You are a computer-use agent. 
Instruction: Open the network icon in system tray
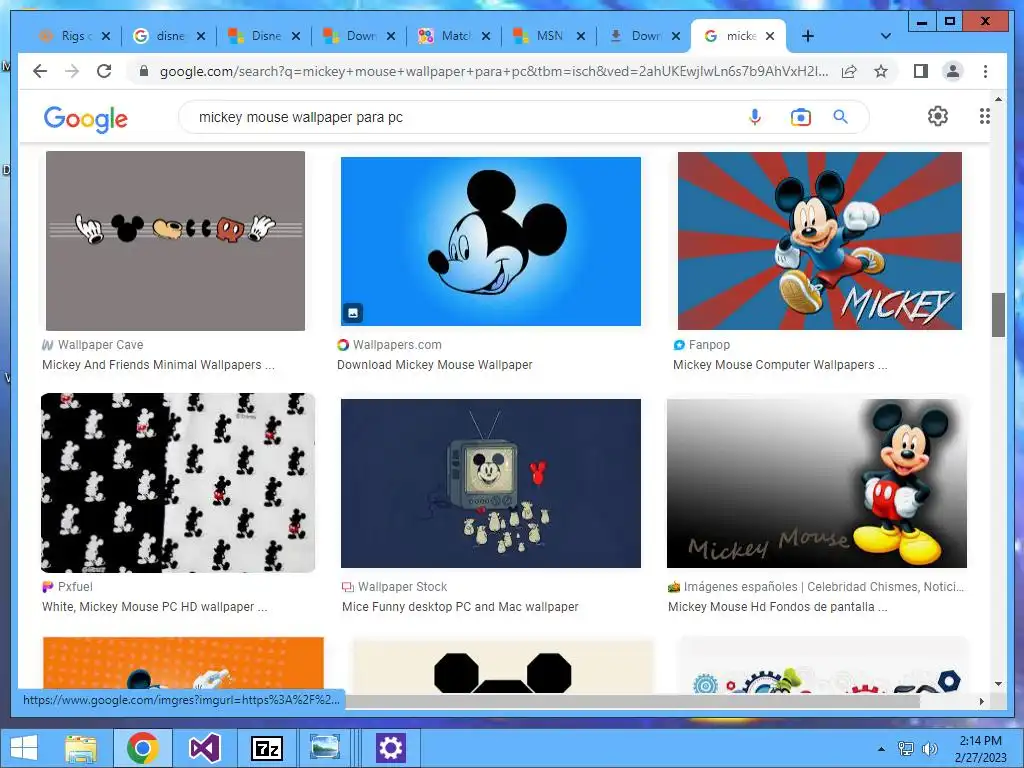(x=906, y=749)
